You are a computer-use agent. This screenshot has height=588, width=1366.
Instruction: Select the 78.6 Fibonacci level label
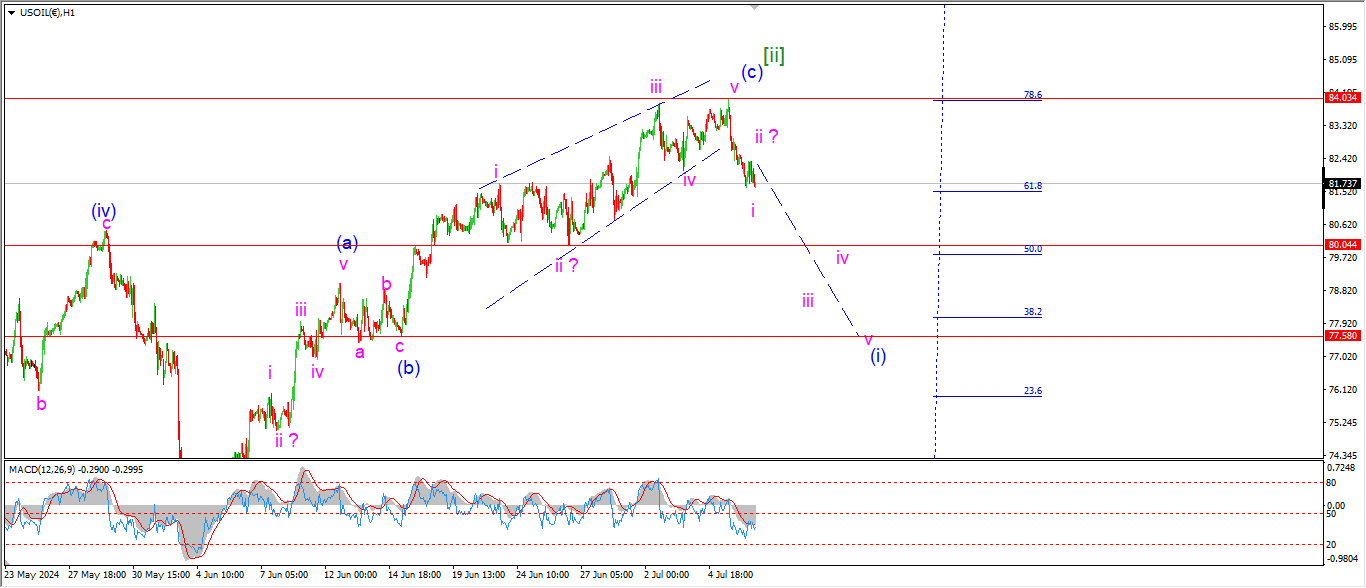pyautogui.click(x=1033, y=94)
